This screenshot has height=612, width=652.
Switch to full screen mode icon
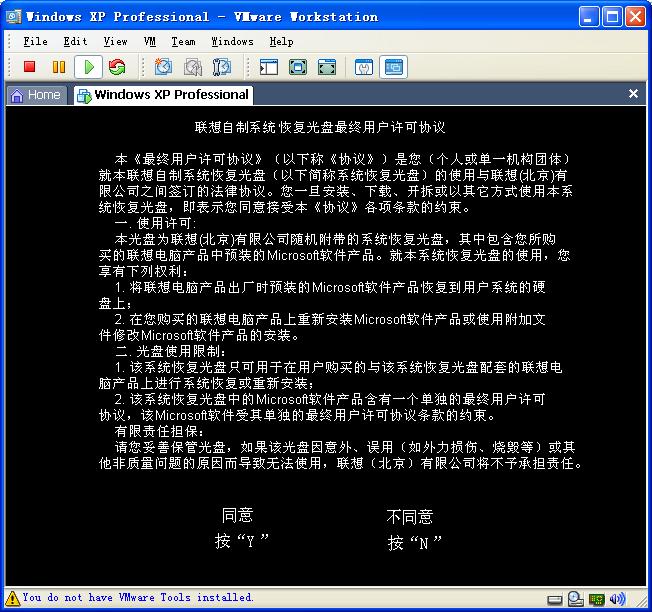298,67
